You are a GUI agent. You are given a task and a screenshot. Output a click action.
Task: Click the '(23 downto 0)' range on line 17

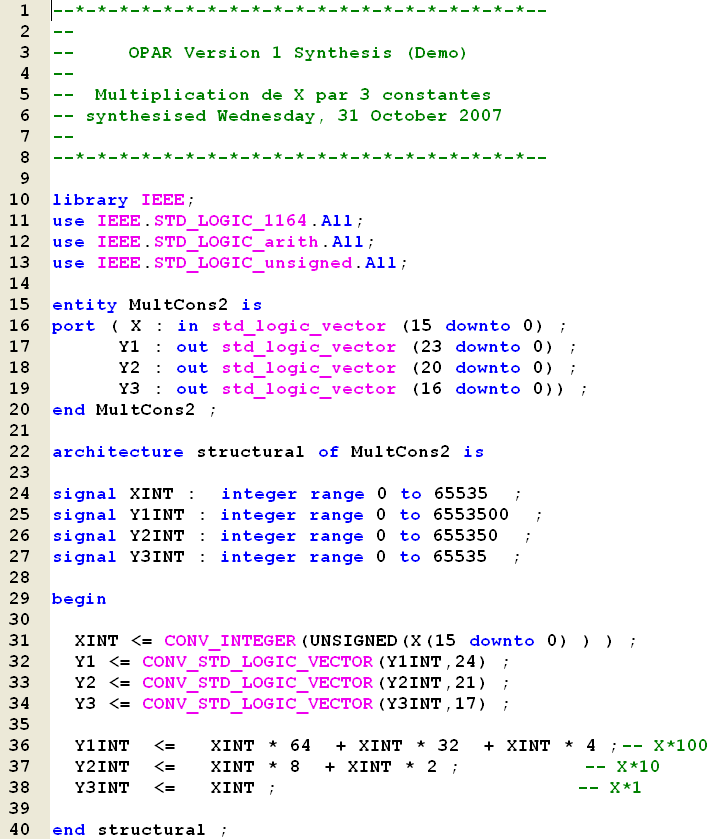(483, 347)
